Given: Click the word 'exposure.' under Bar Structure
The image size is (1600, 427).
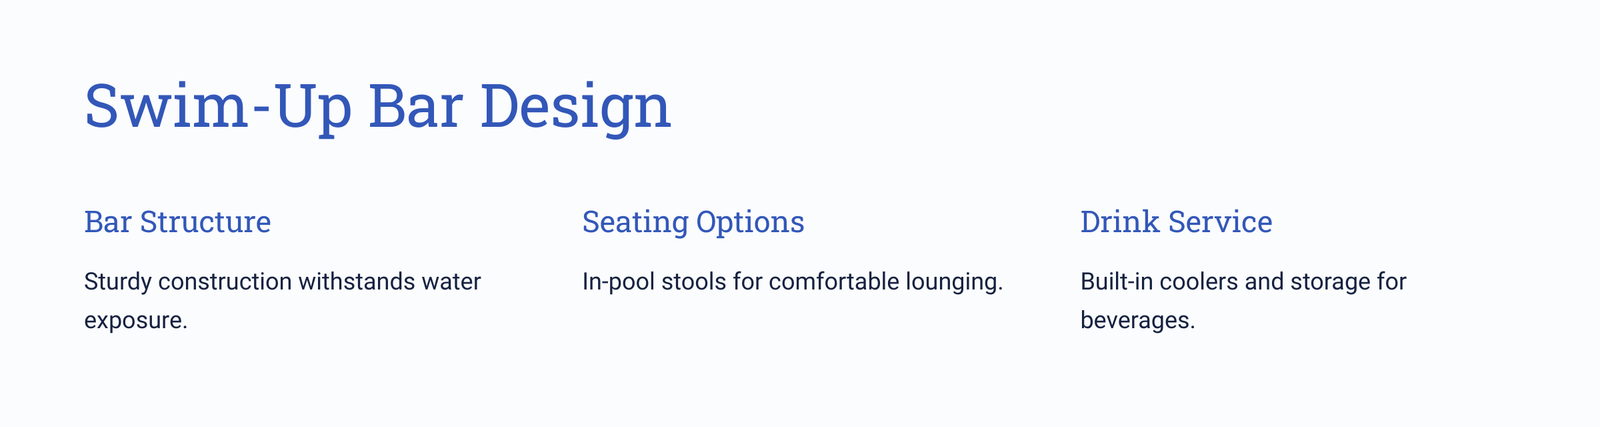Looking at the screenshot, I should pyautogui.click(x=136, y=322).
